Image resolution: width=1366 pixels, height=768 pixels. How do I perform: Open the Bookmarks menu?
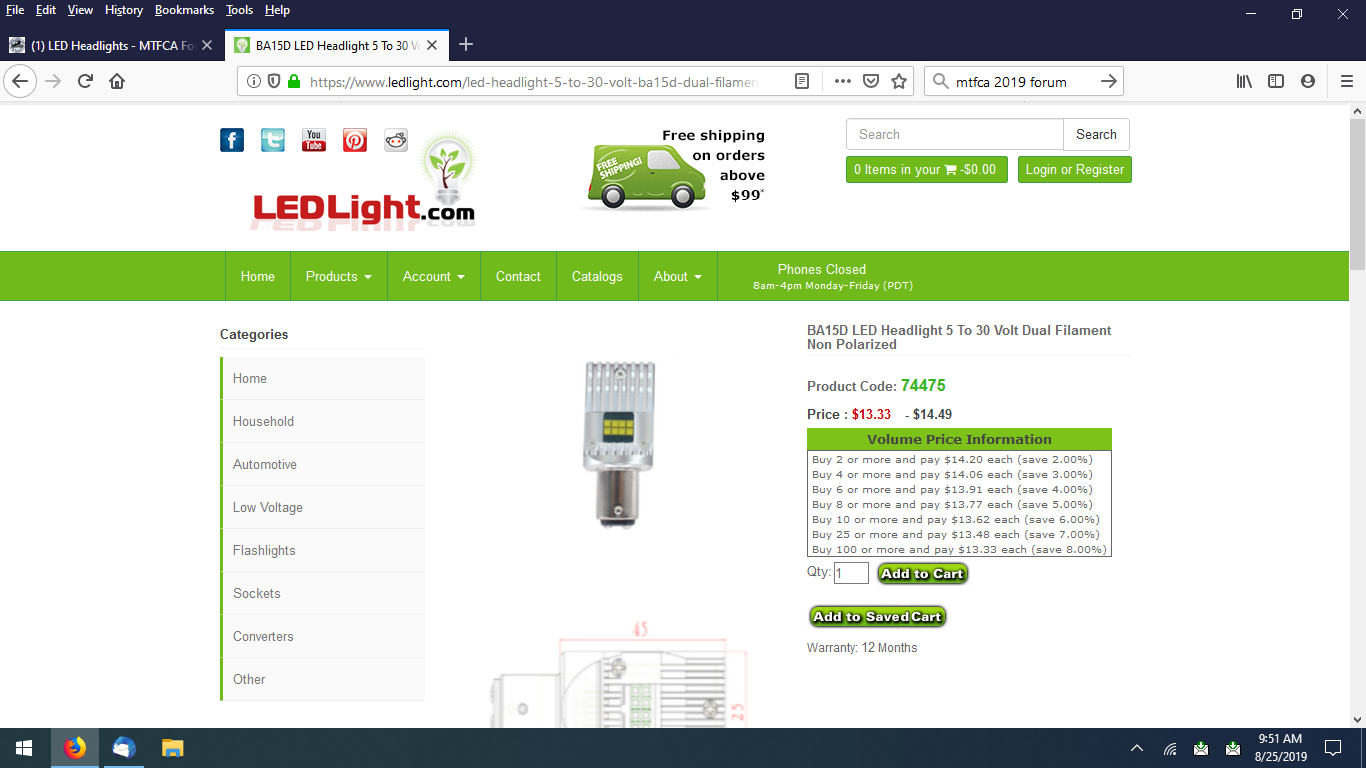point(184,10)
